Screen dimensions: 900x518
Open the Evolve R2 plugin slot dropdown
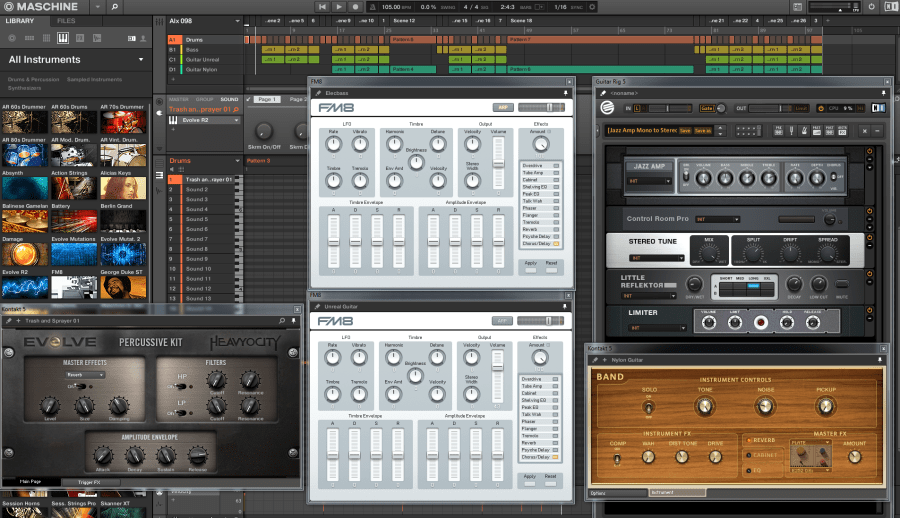pos(237,119)
